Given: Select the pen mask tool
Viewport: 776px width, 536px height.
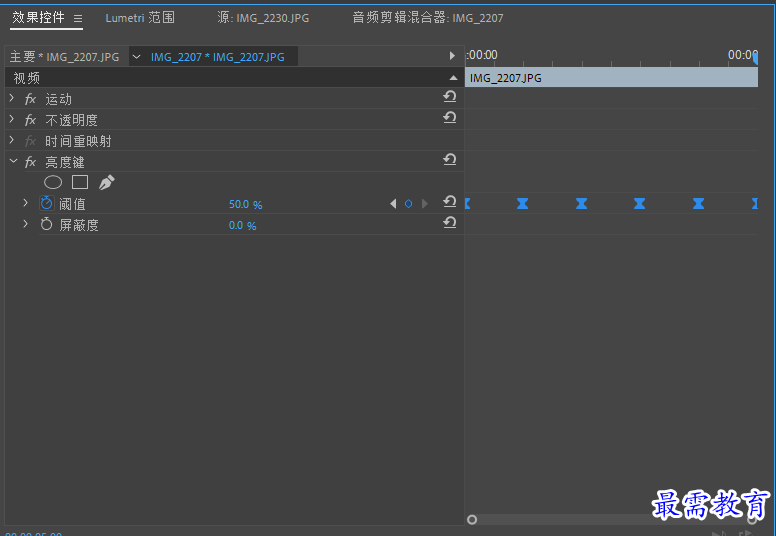Looking at the screenshot, I should (x=106, y=183).
